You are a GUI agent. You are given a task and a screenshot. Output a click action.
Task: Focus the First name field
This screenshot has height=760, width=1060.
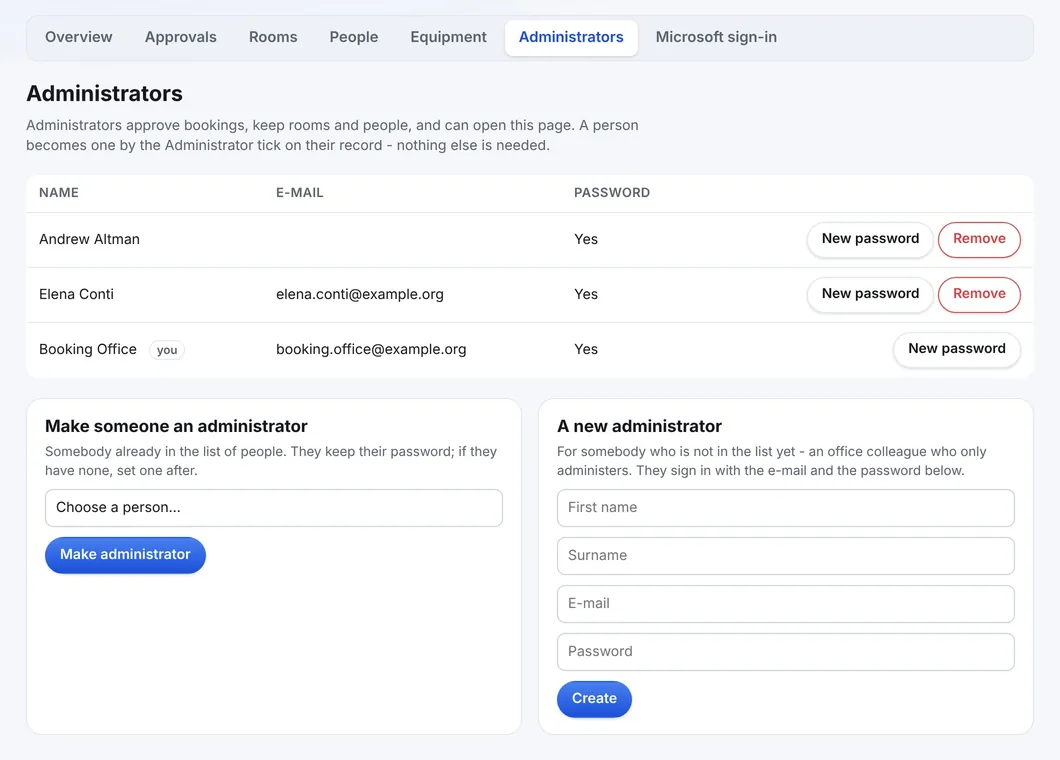pos(786,508)
